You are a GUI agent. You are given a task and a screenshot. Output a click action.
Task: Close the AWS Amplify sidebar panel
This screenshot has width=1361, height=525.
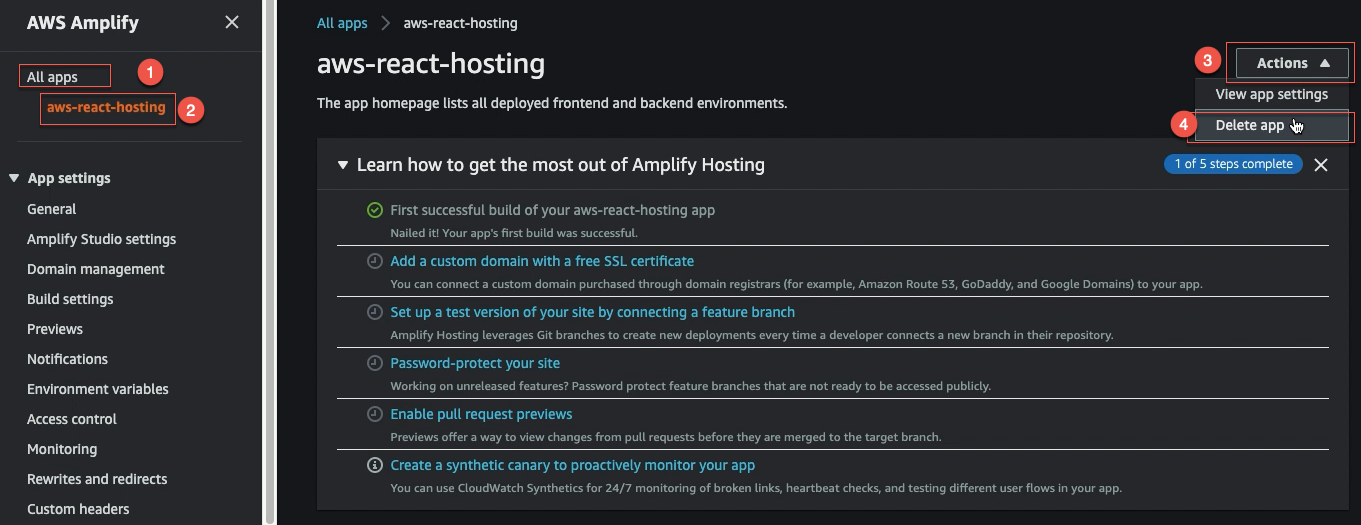[232, 22]
